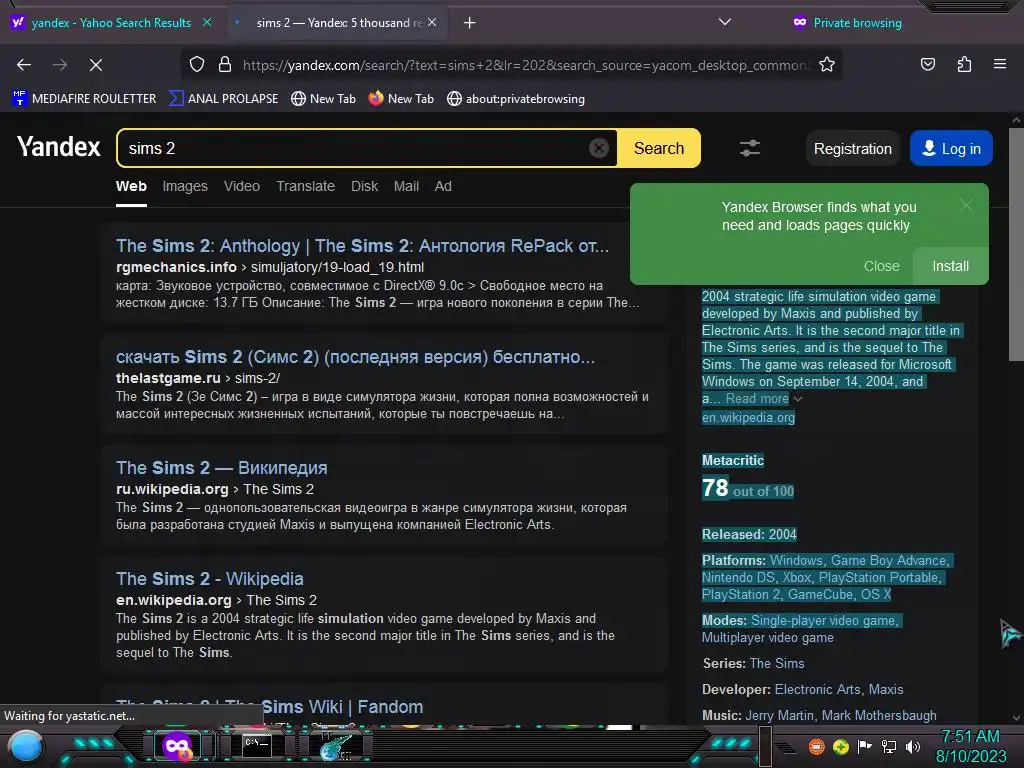The height and width of the screenshot is (768, 1024).
Task: Dismiss the Yandex Browser popup with X
Action: coord(967,205)
